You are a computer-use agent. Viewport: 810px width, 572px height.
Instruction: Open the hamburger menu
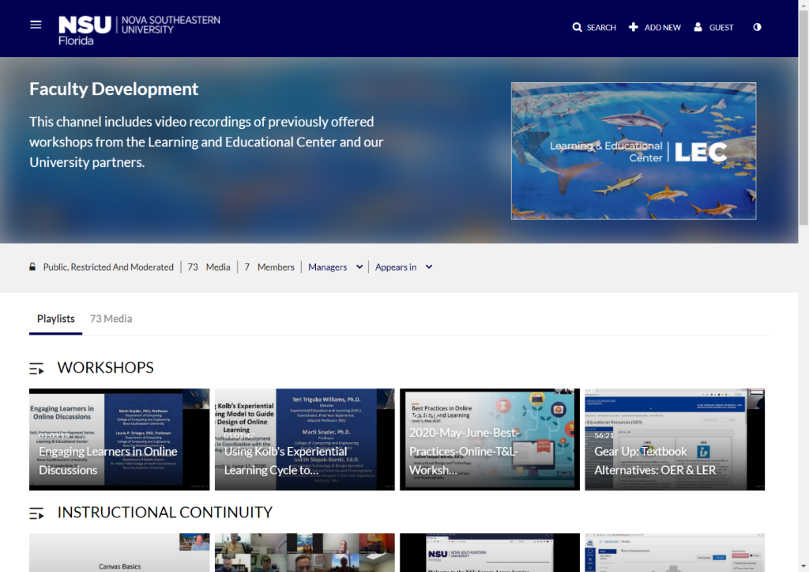36,25
